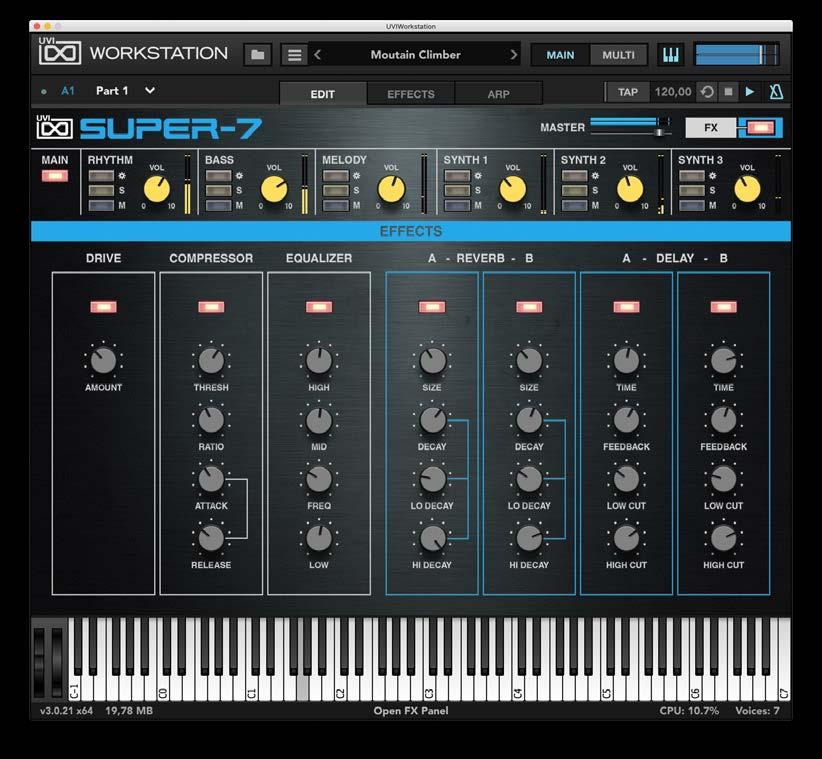Adjust the top-right main volume slider

736,55
